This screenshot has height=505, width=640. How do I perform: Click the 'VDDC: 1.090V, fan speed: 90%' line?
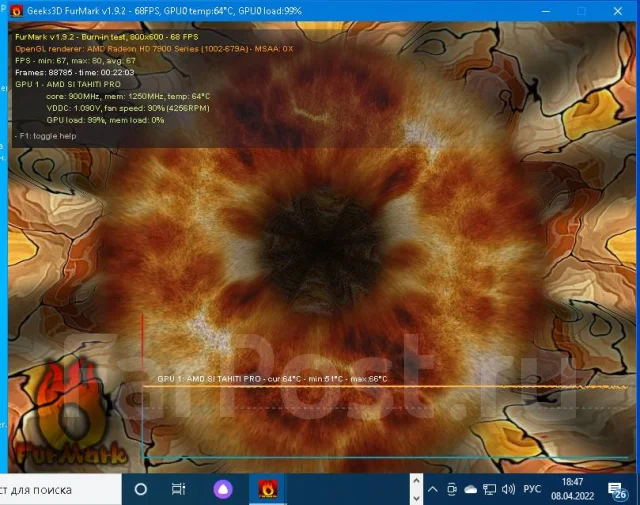click(x=128, y=108)
